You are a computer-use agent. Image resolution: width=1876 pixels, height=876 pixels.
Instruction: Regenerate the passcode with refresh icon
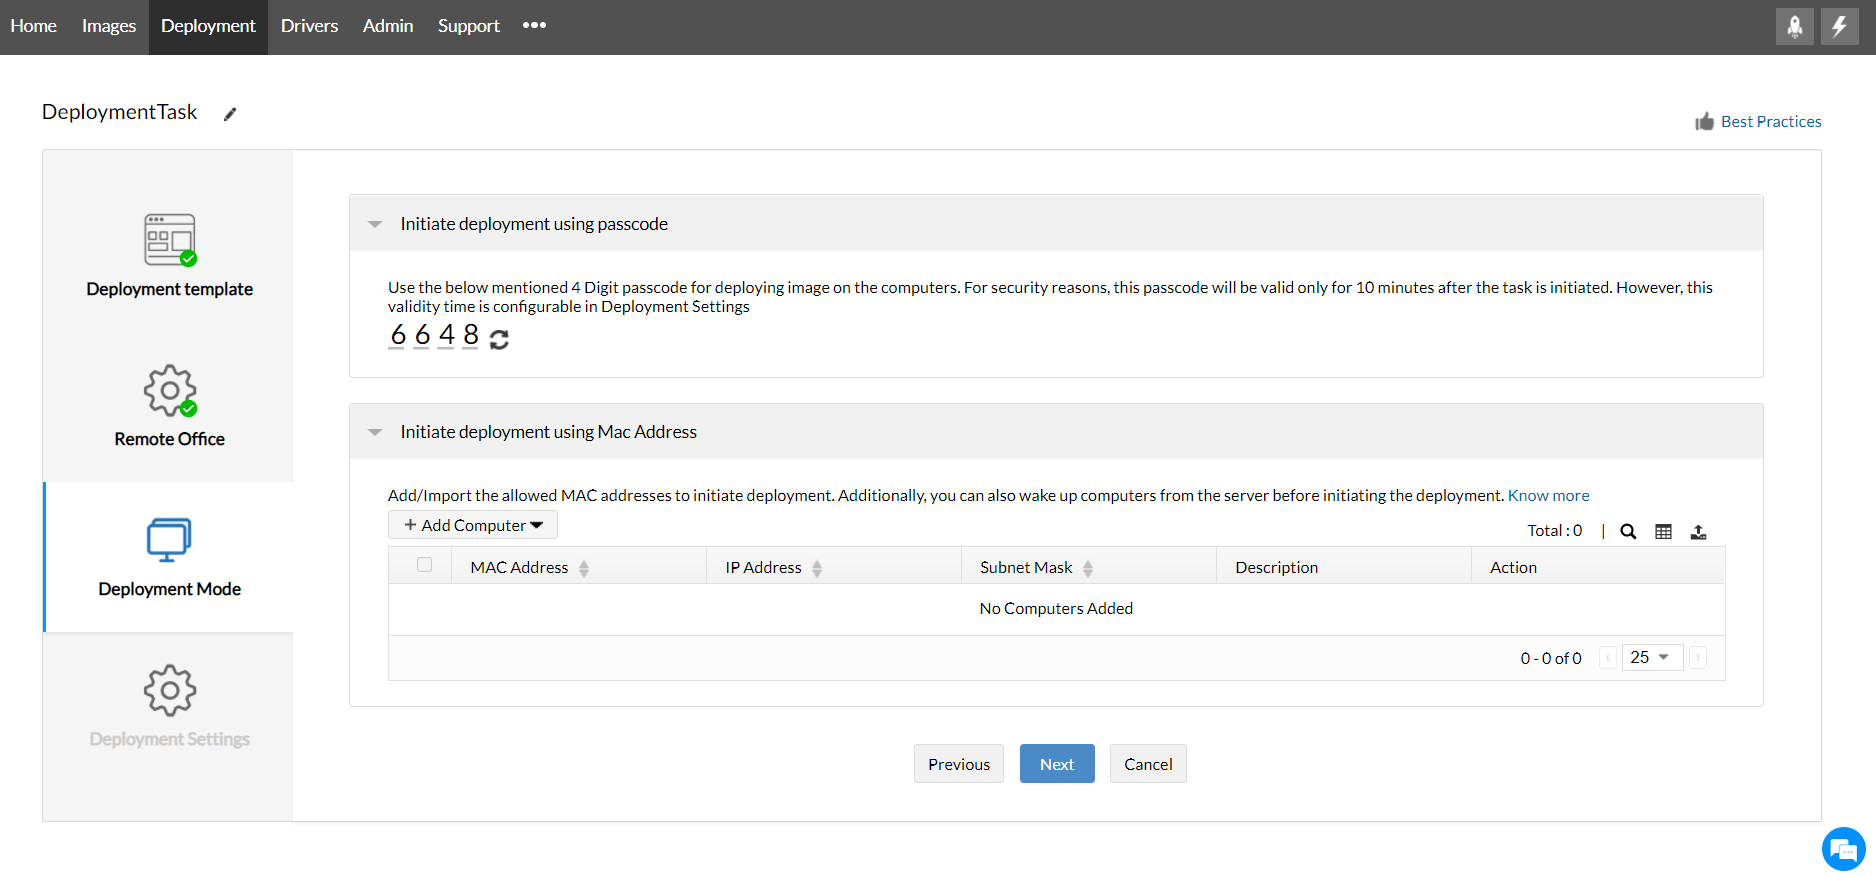(x=499, y=340)
